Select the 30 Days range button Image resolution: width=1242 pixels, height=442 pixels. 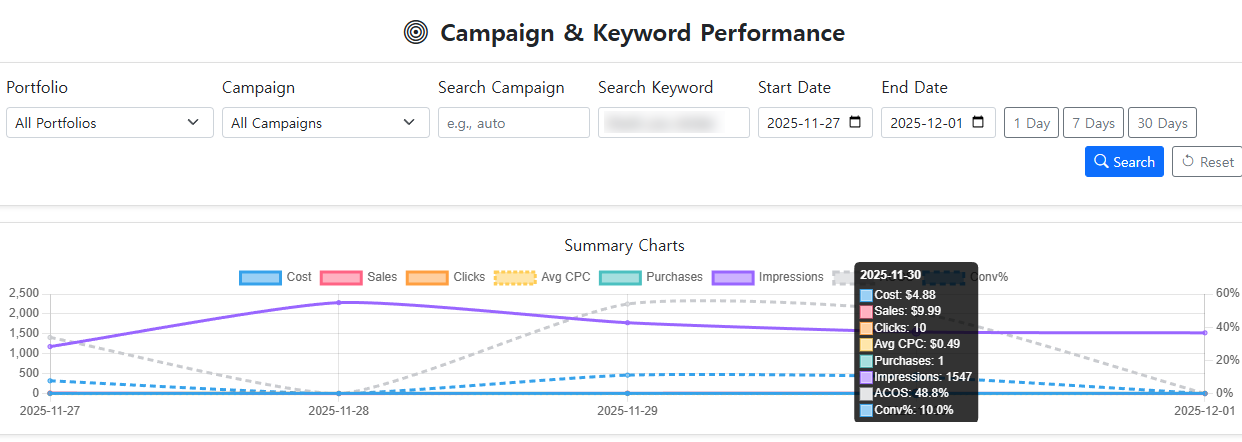(x=1162, y=123)
